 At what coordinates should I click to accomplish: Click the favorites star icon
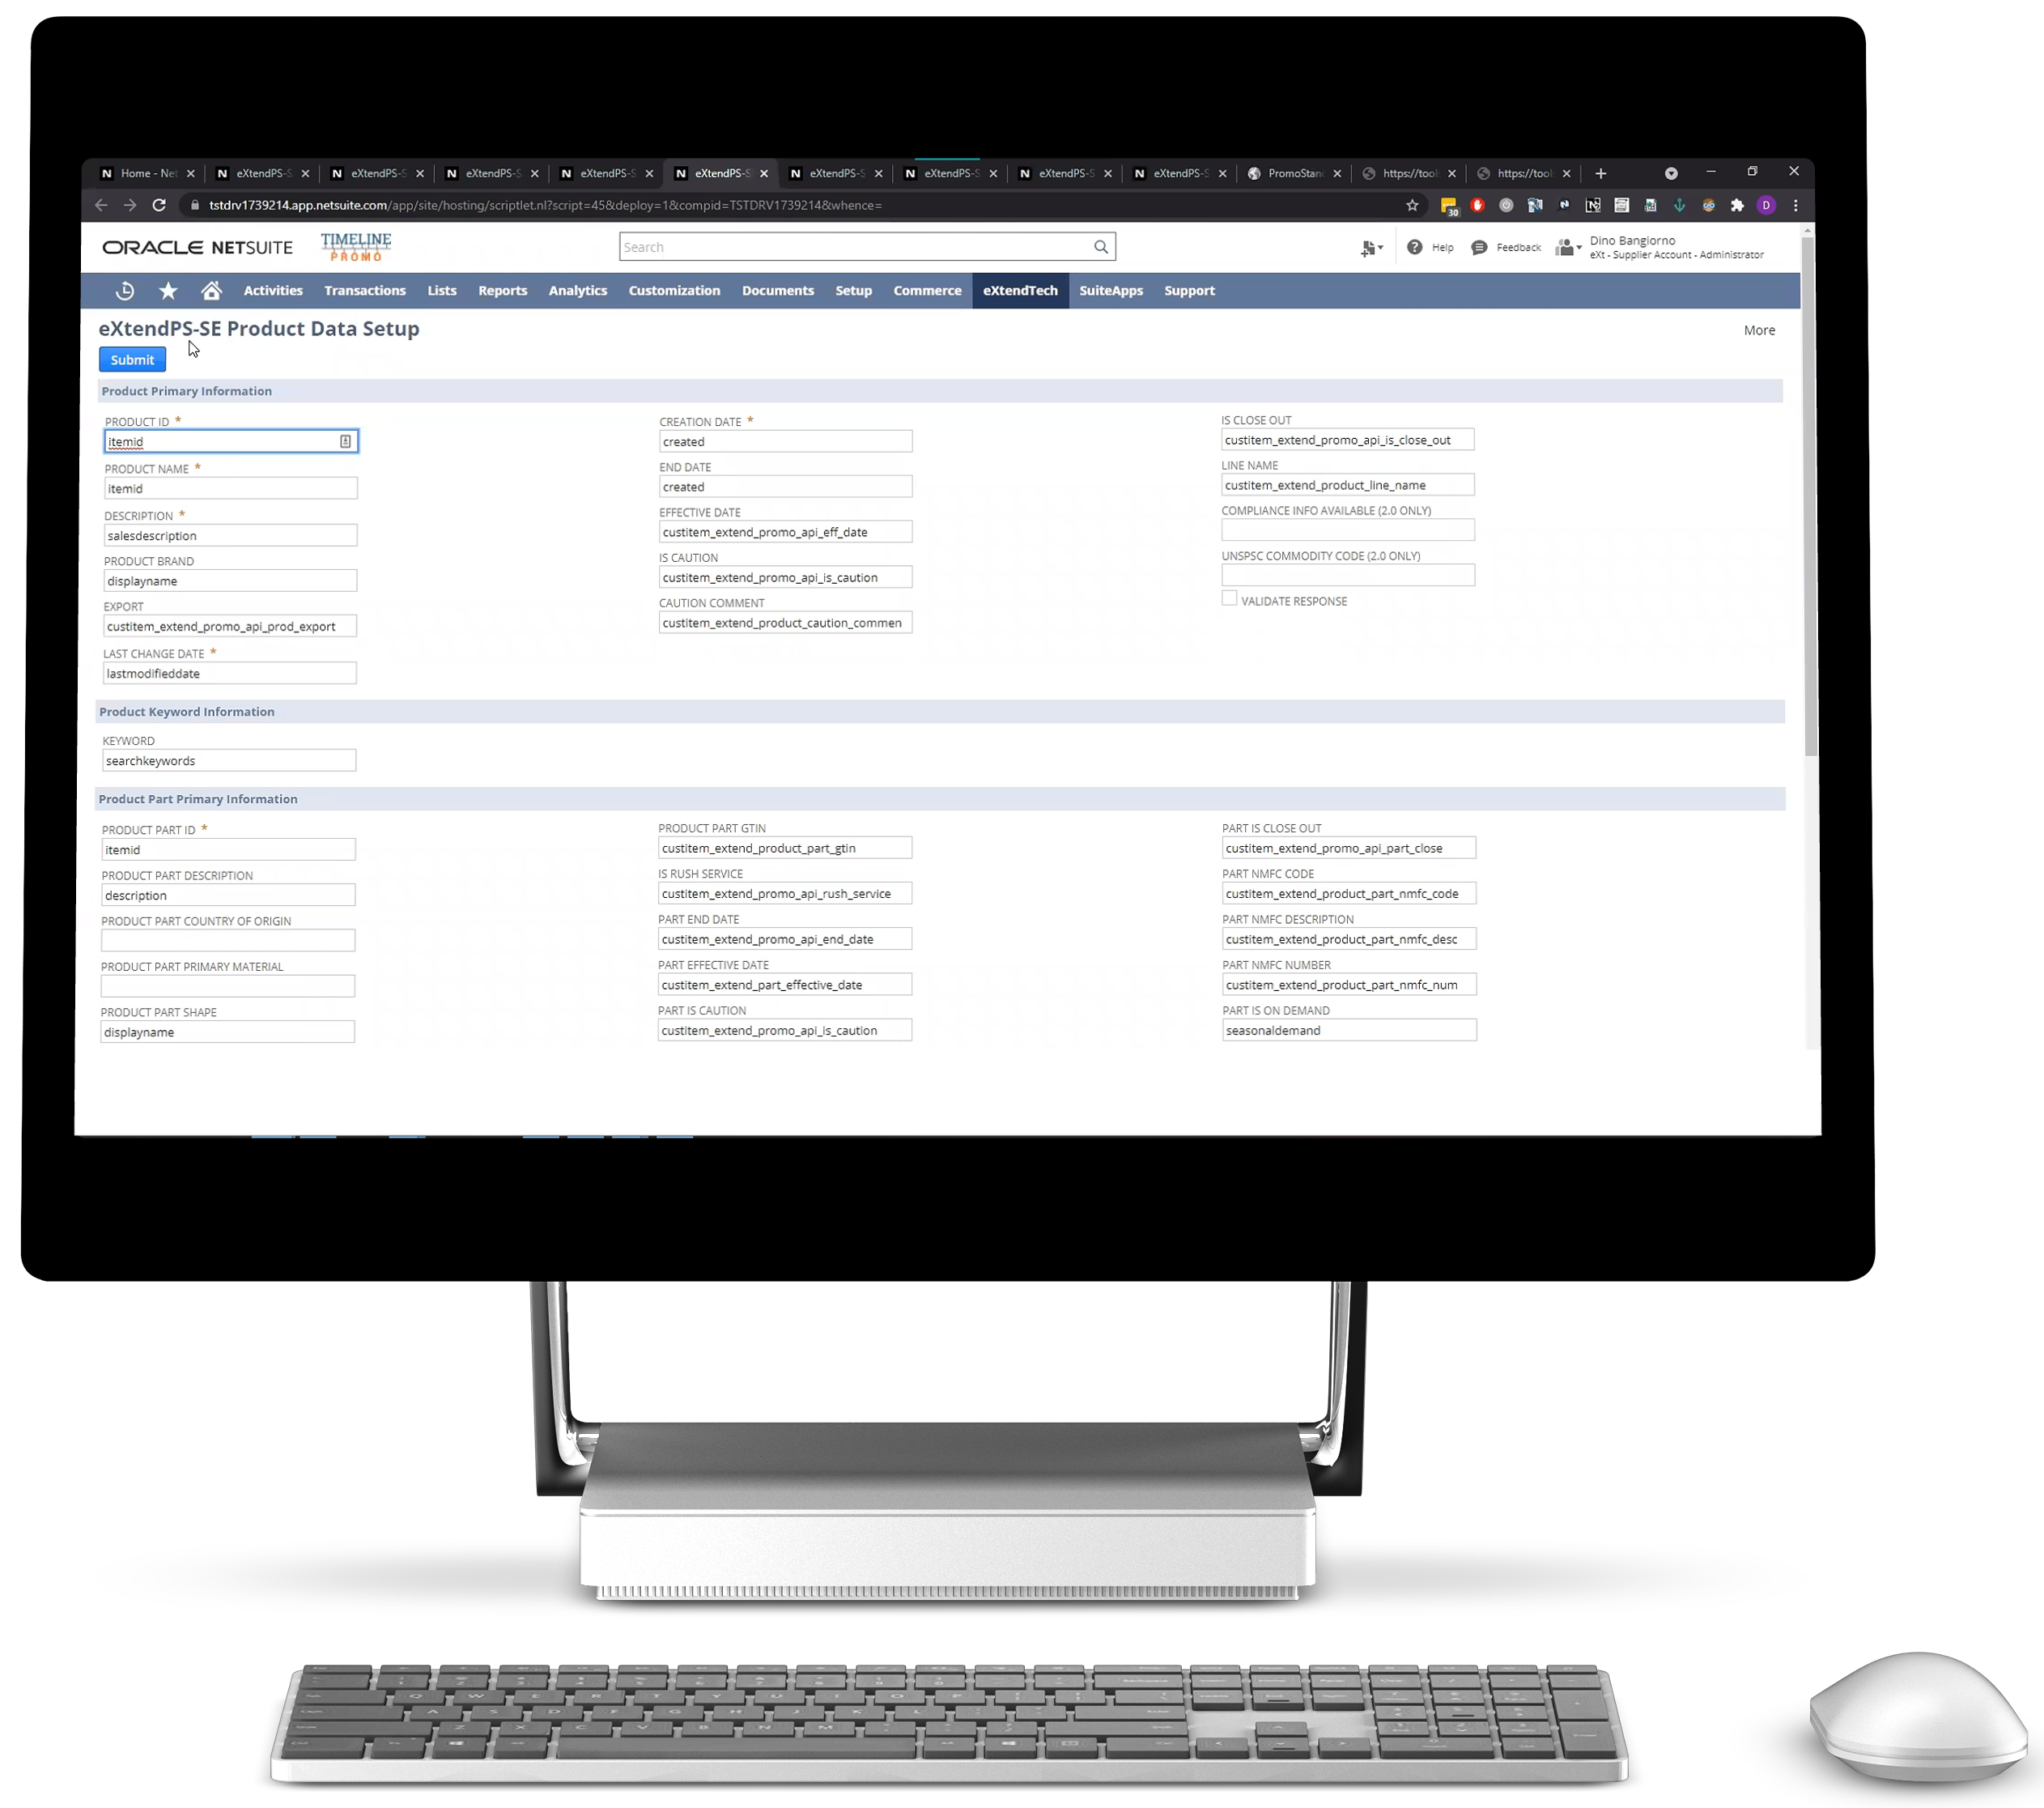[x=168, y=290]
